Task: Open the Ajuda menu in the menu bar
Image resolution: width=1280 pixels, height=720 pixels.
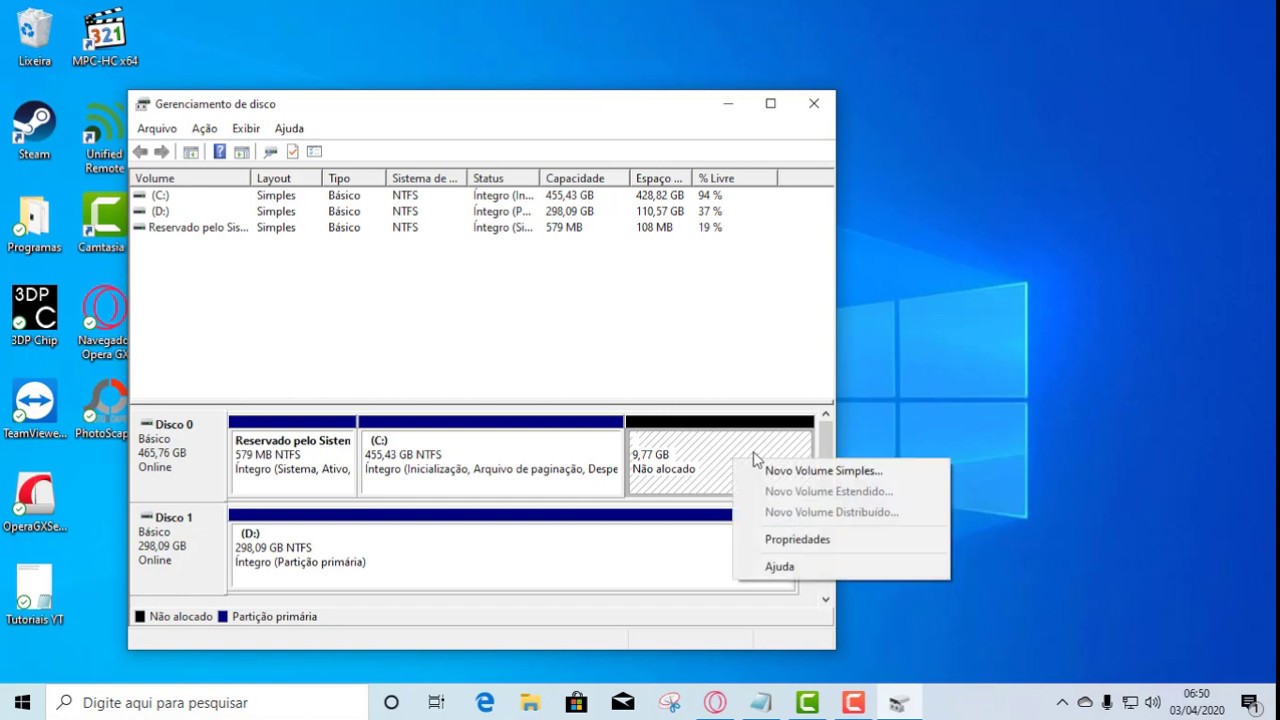Action: click(x=289, y=128)
